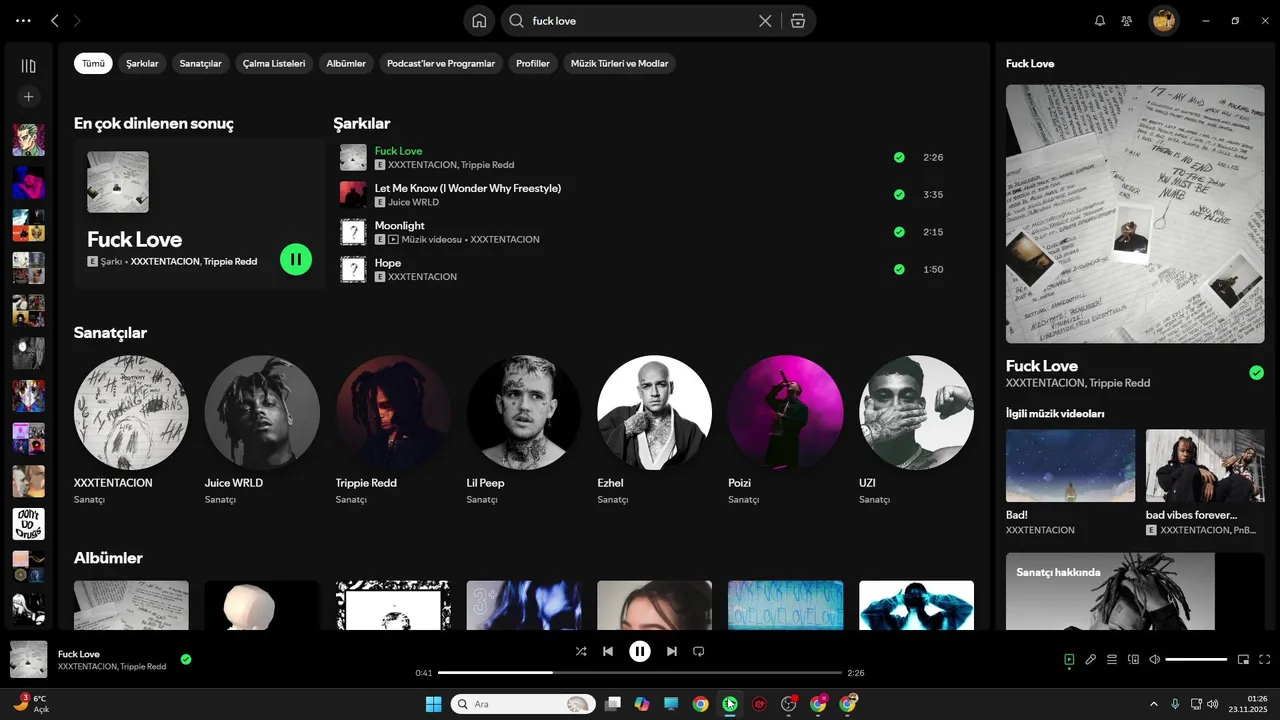Toggle saved check for Moonlight row
The width and height of the screenshot is (1280, 720).
tap(899, 232)
